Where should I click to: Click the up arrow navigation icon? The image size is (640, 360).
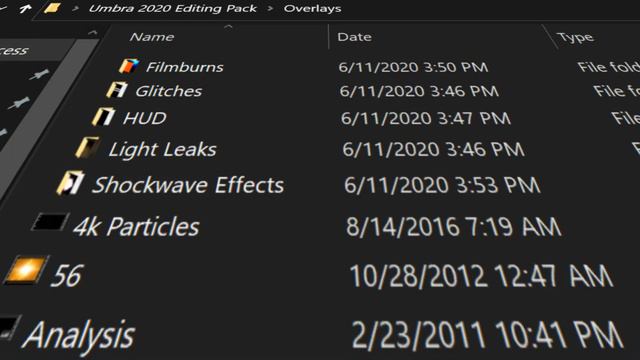tap(25, 8)
